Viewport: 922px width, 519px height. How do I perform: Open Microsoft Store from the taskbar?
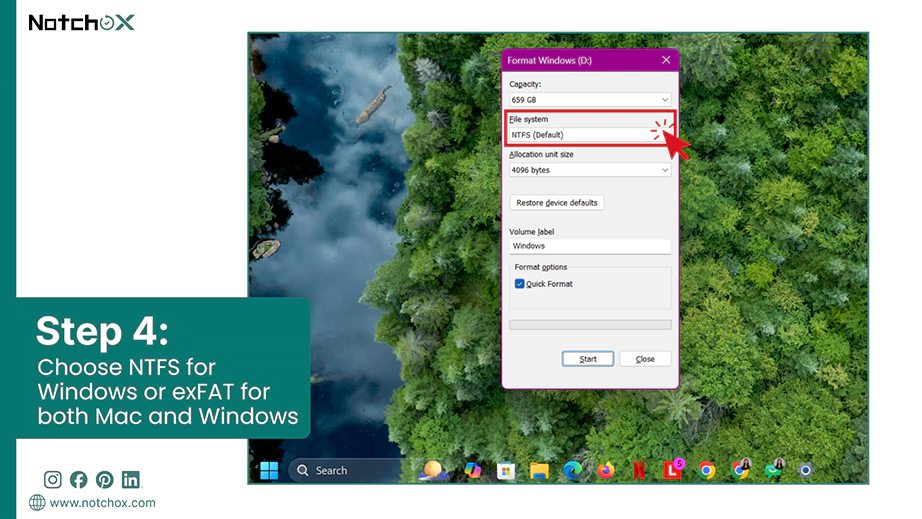pyautogui.click(x=506, y=470)
